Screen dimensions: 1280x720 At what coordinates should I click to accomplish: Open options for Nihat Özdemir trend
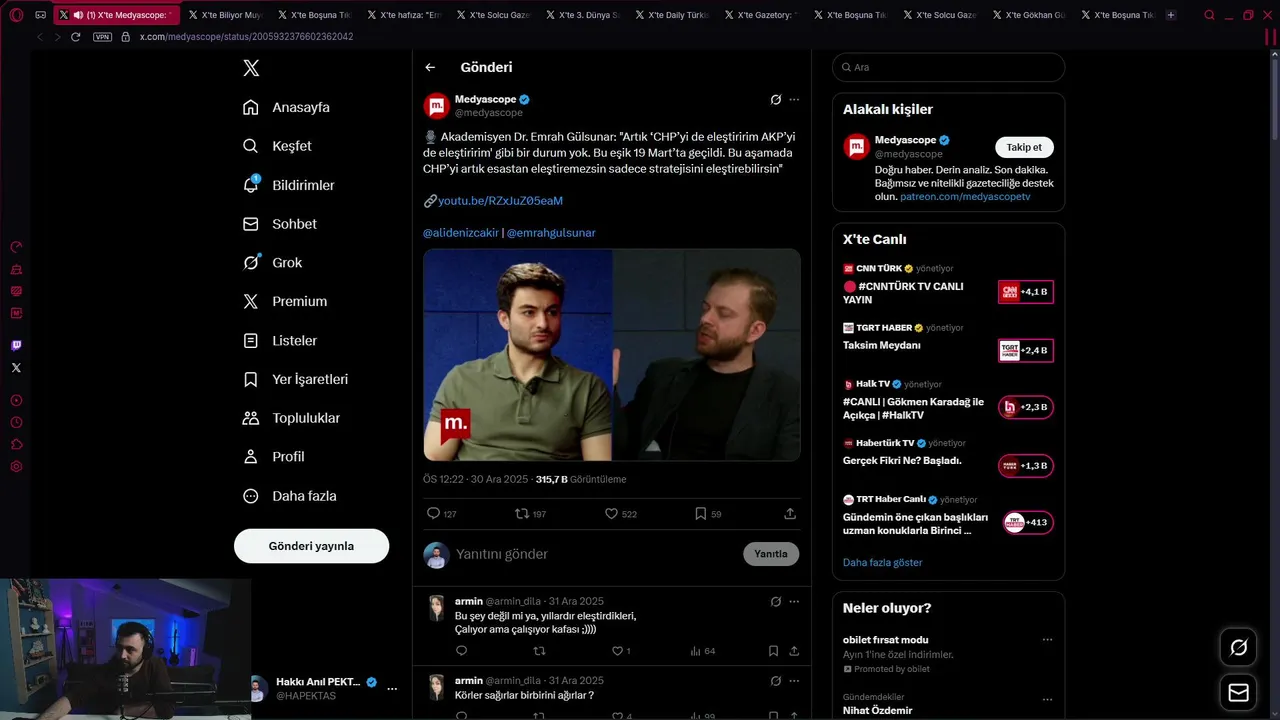(x=1047, y=700)
